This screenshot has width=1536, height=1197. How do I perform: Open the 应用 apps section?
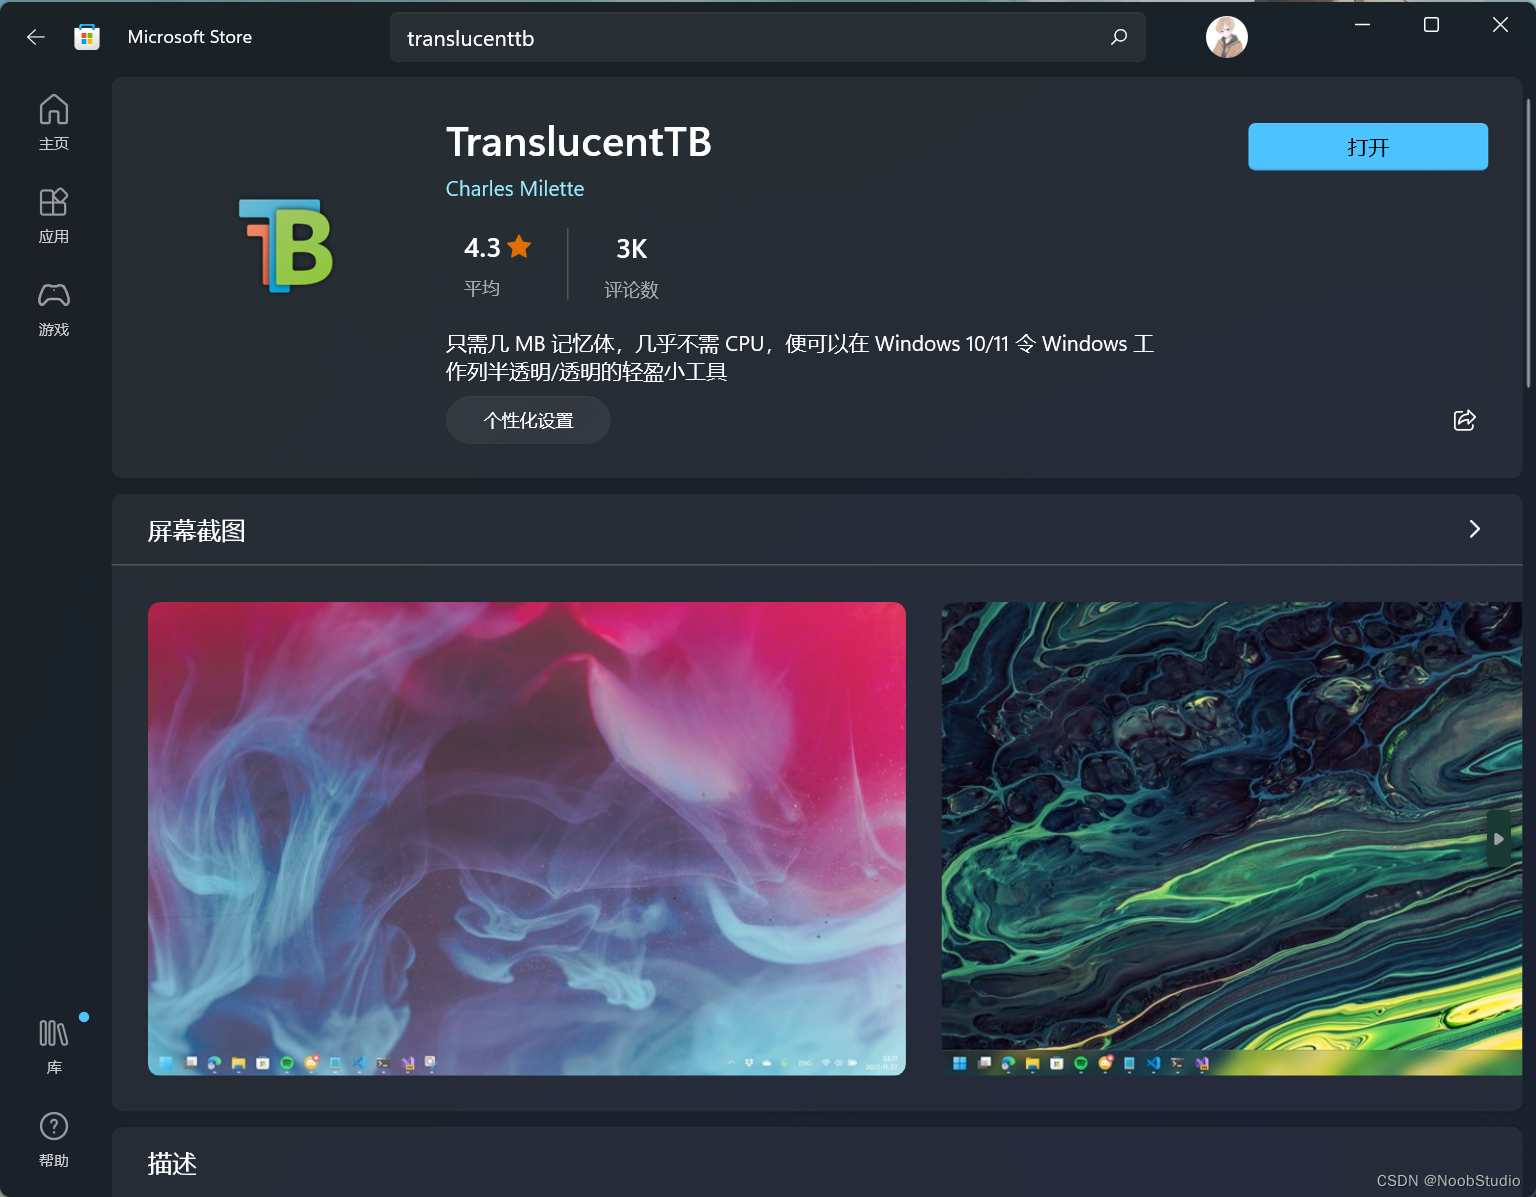(x=54, y=215)
